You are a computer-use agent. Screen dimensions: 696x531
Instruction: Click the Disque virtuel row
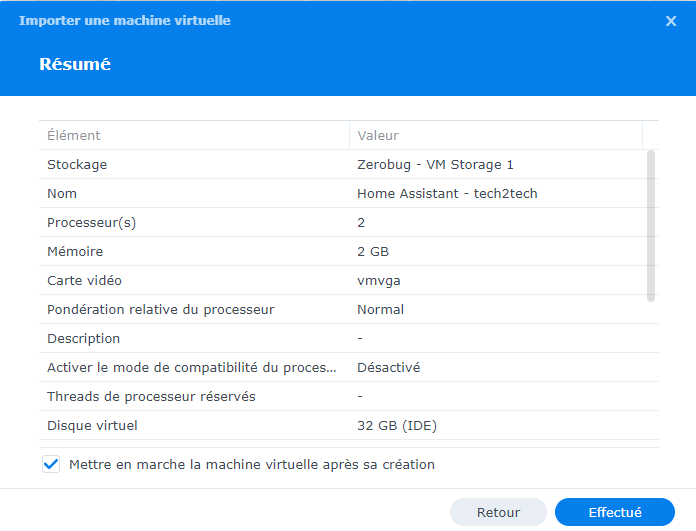click(349, 425)
